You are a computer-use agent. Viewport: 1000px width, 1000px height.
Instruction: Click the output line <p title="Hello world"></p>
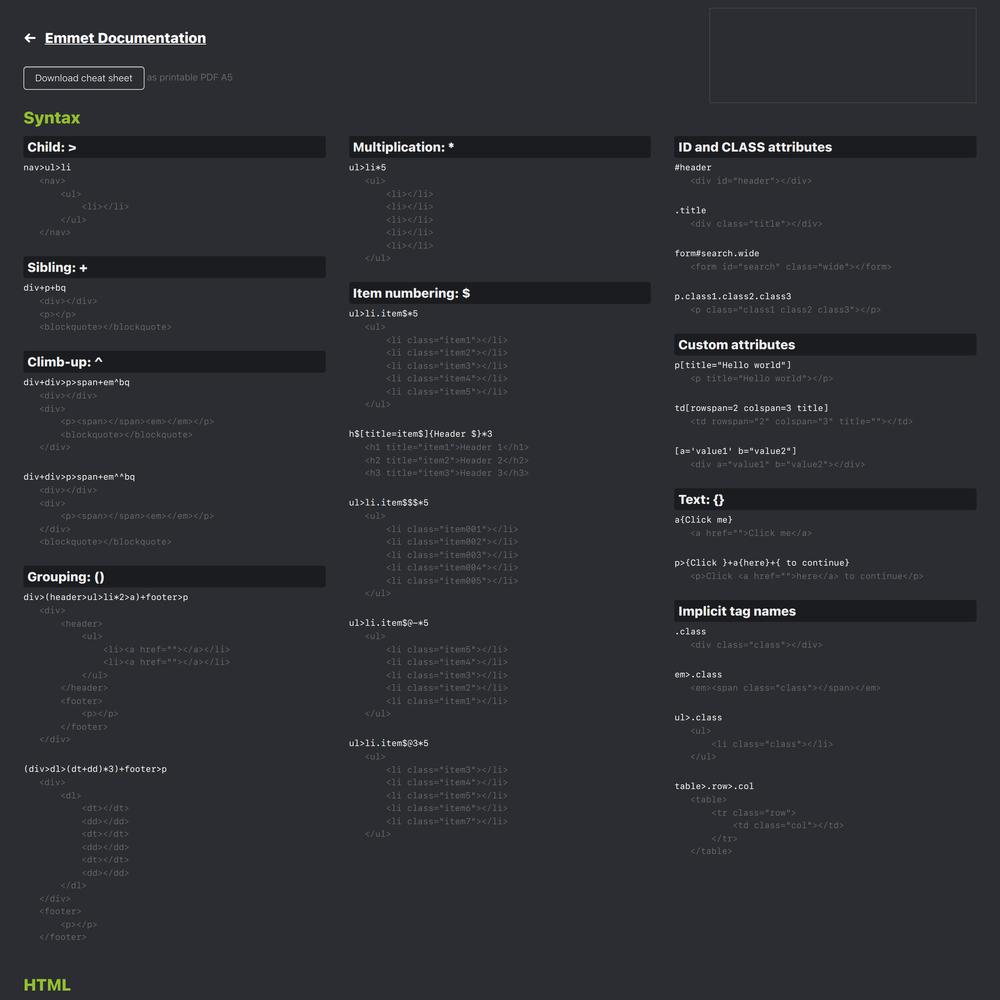coord(761,379)
